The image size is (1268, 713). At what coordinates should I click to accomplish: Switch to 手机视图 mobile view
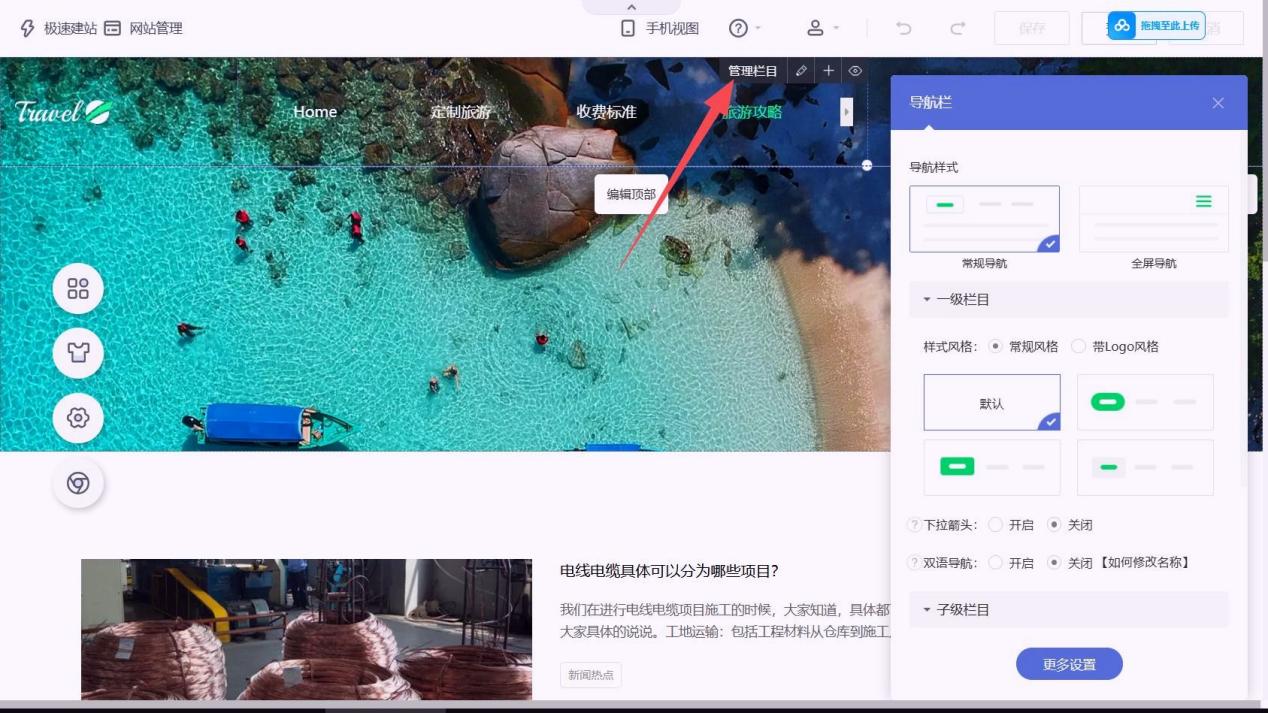pyautogui.click(x=660, y=28)
